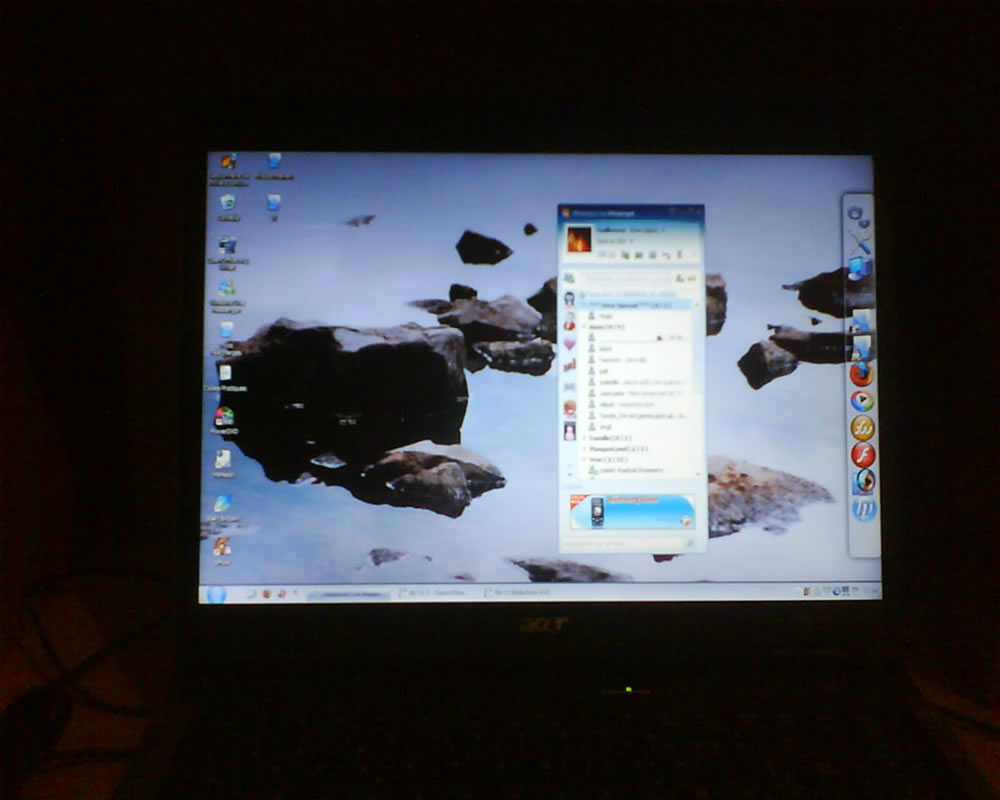Collapse the Amis contact group

(x=584, y=327)
